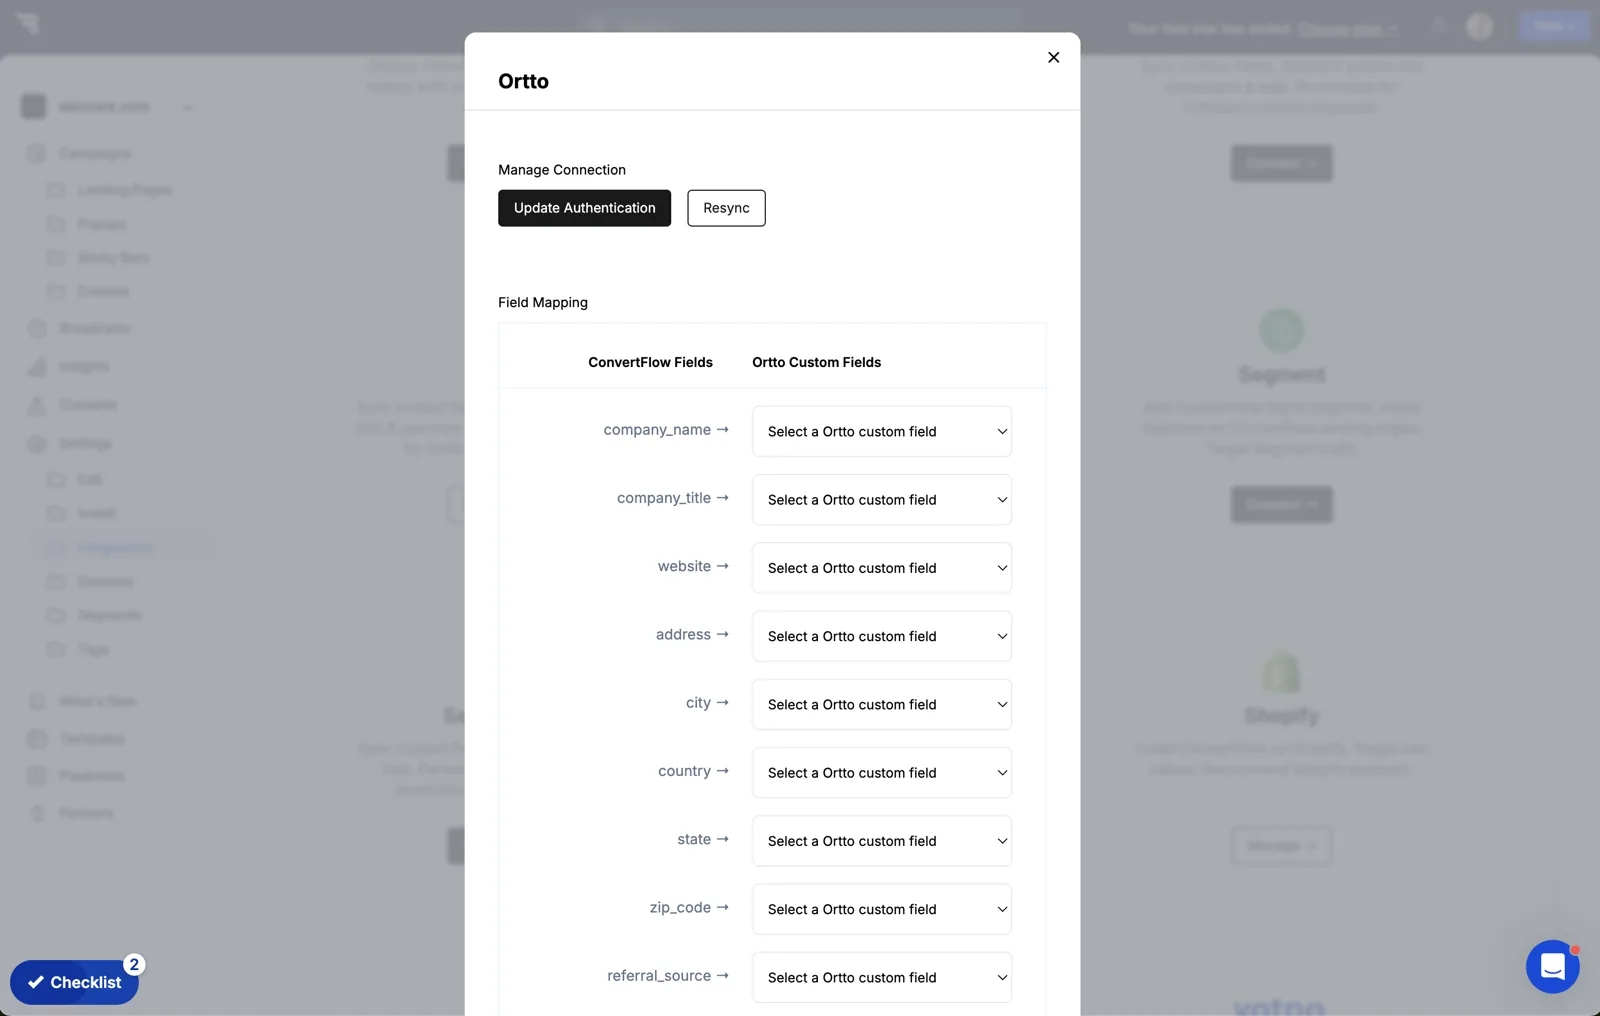Click the ConvertFlow Fields column header
This screenshot has height=1016, width=1600.
coord(650,362)
